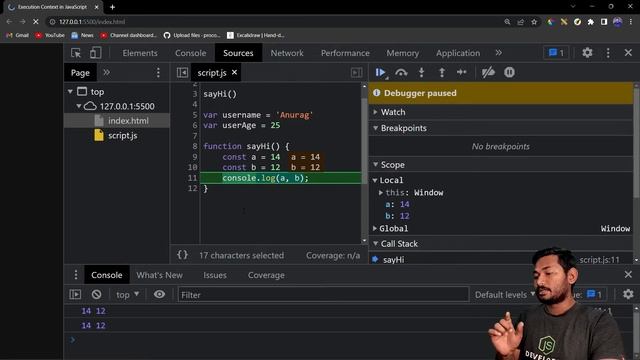Clear the console
Image resolution: width=640 pixels, height=360 pixels.
pyautogui.click(x=96, y=294)
